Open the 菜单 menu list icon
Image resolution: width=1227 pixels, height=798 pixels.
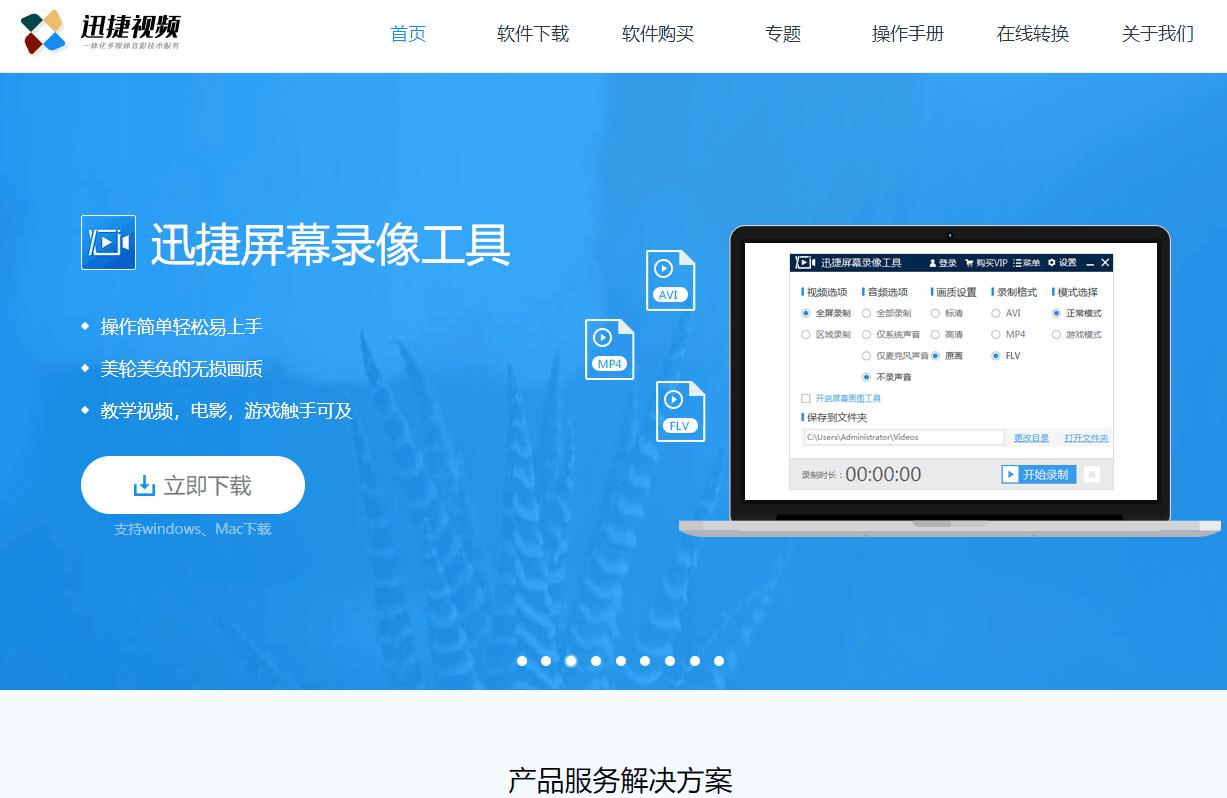(1017, 263)
